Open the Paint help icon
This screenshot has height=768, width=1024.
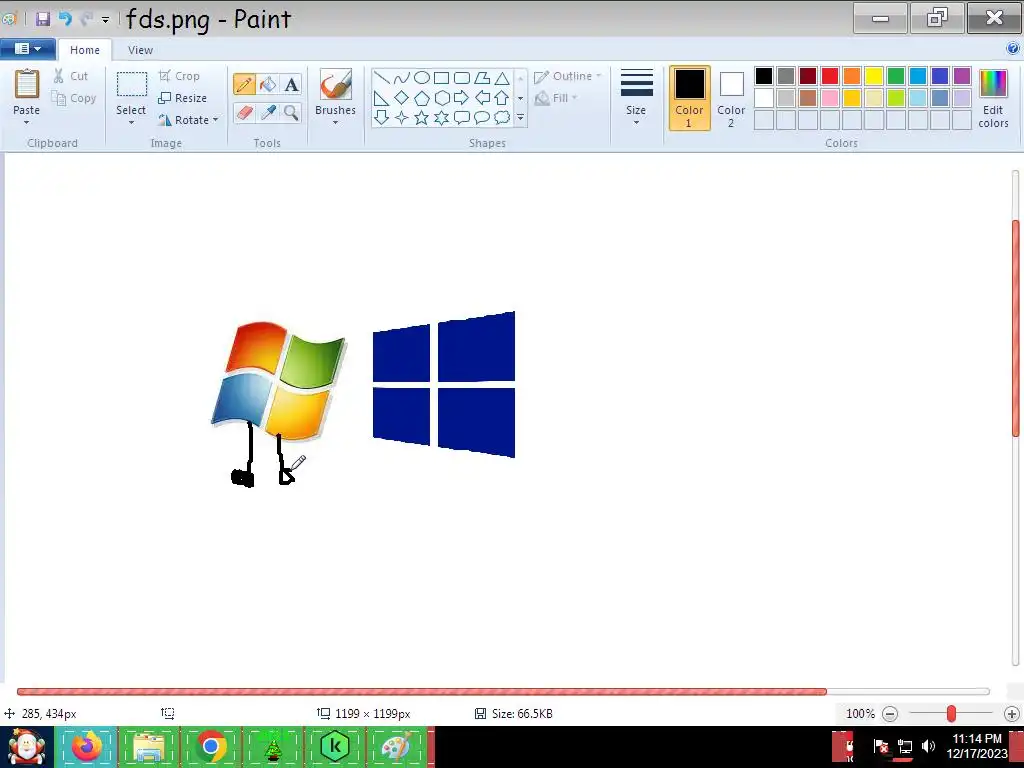click(1013, 48)
